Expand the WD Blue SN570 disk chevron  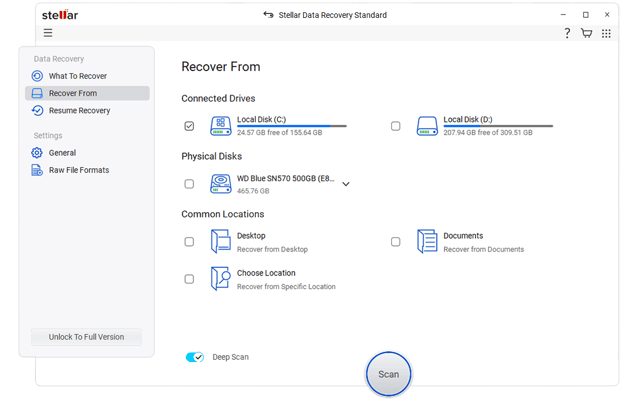[346, 184]
